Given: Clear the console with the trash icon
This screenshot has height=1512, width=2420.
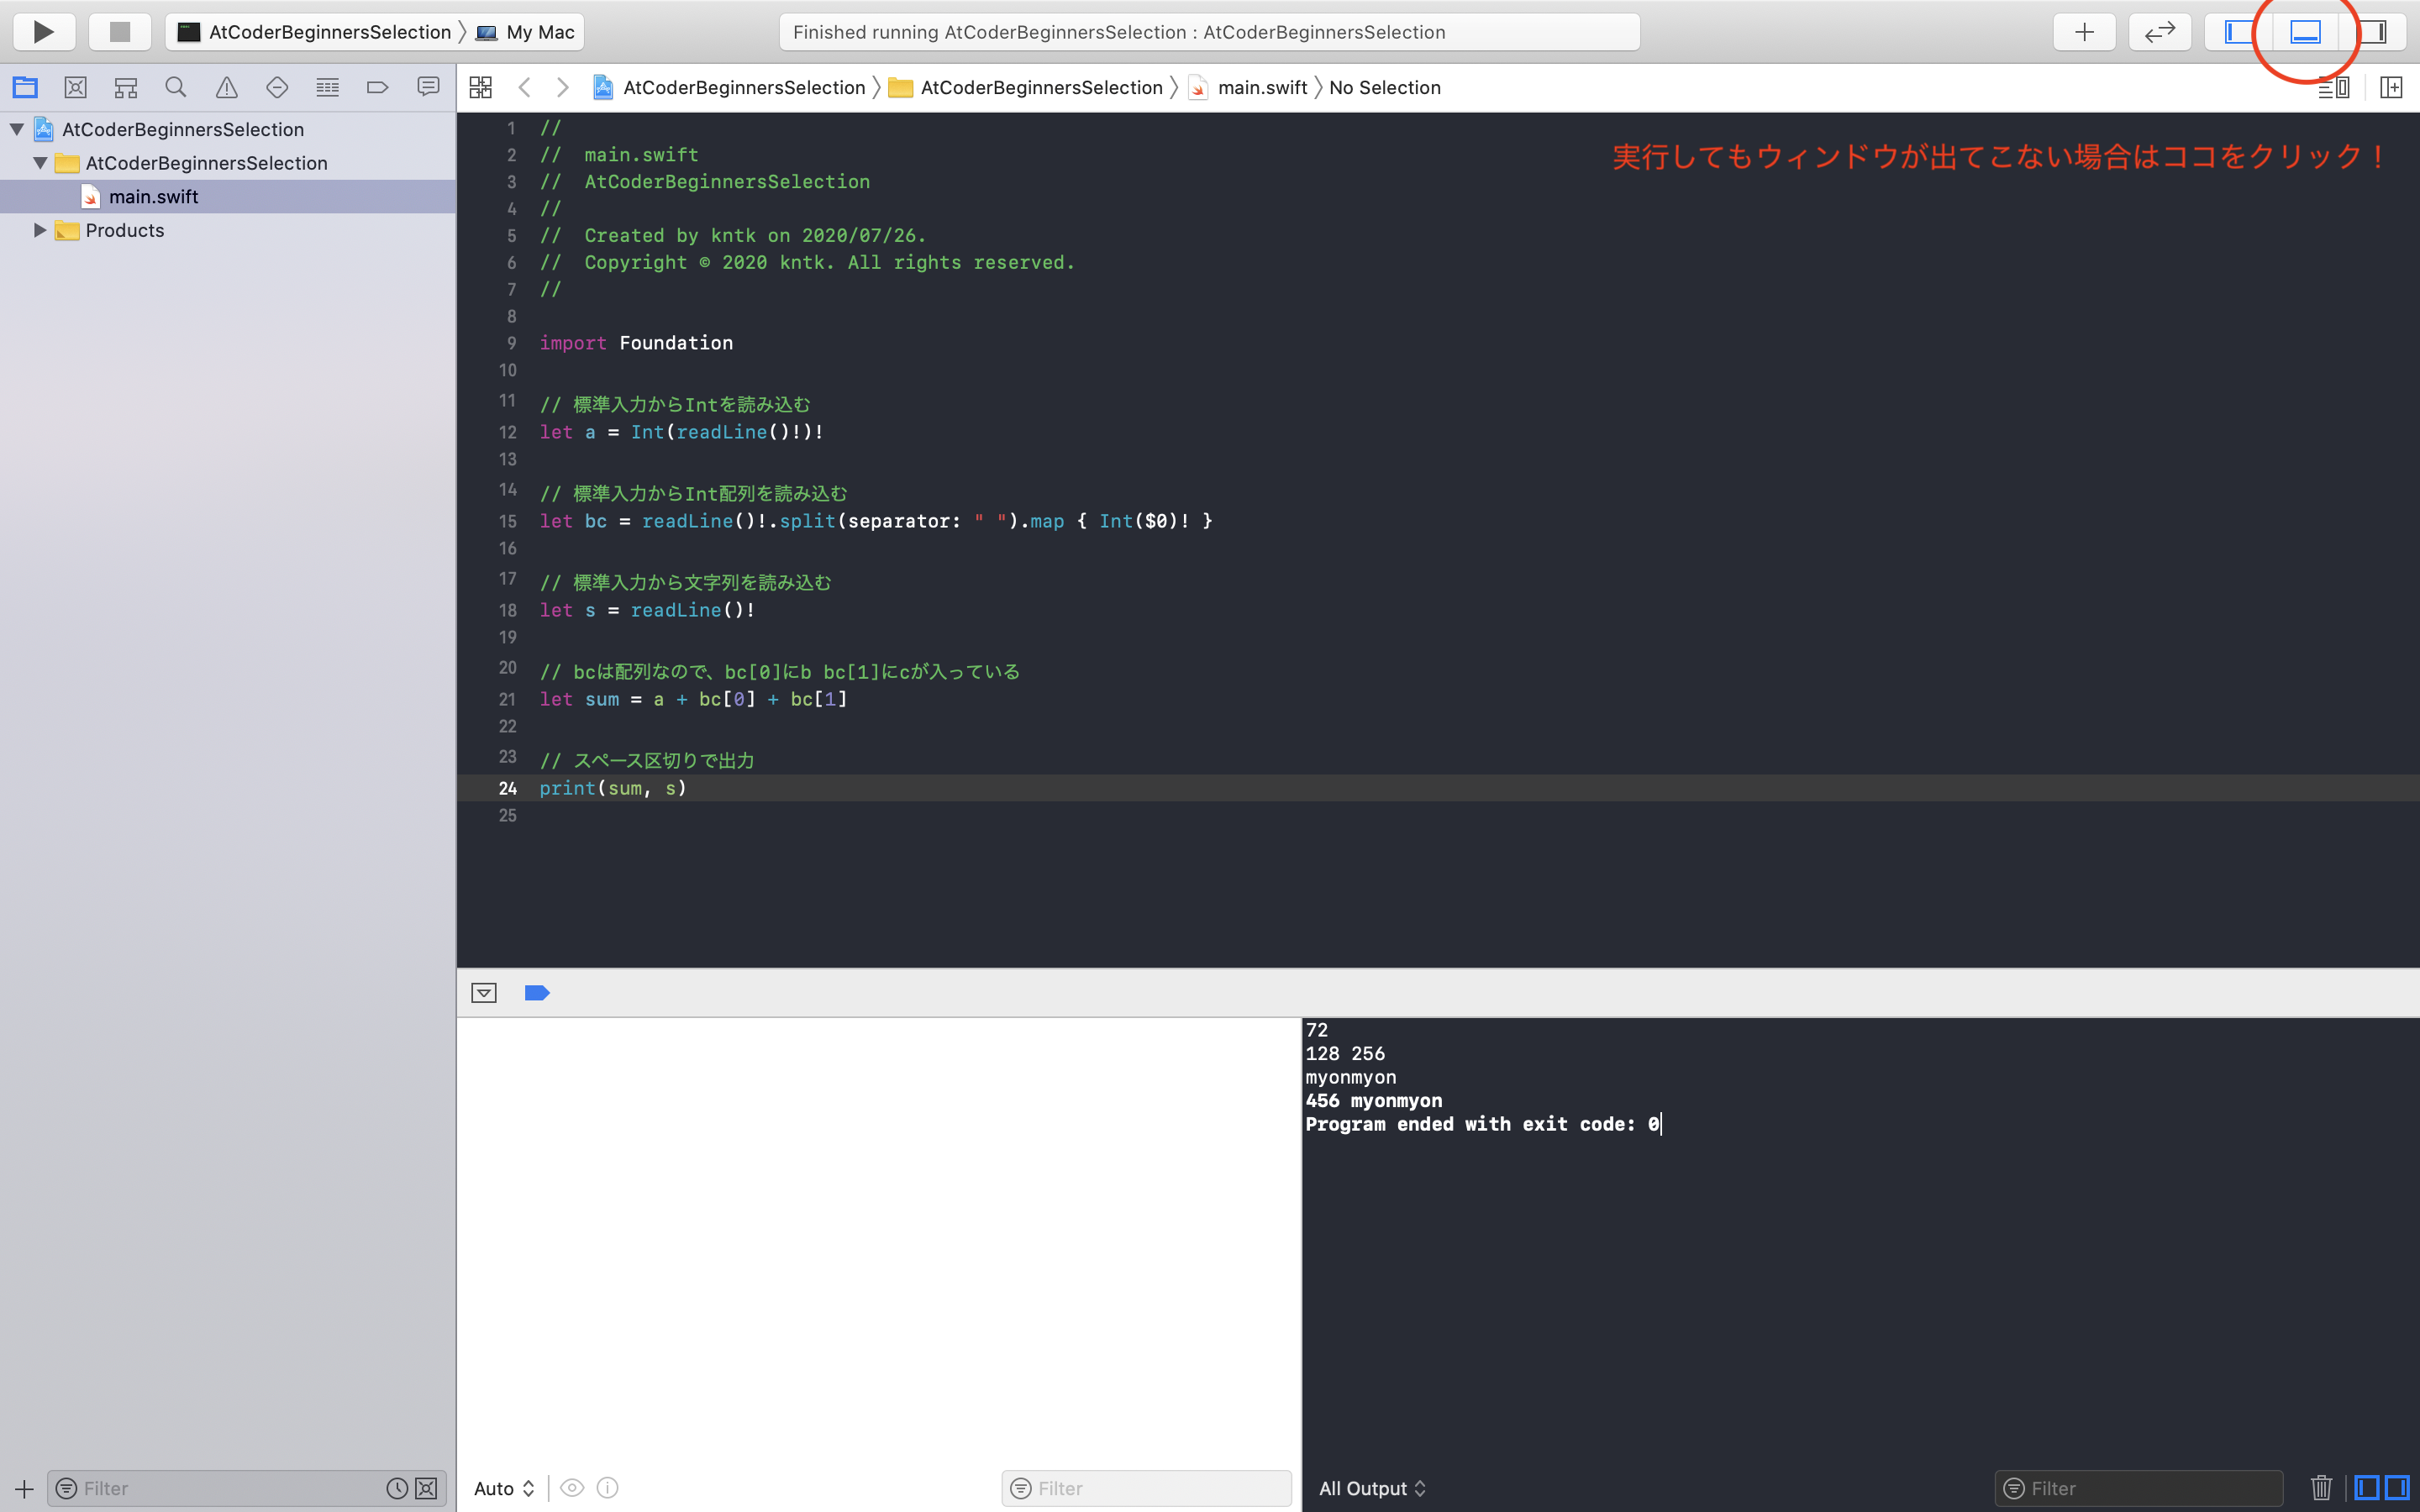Looking at the screenshot, I should click(x=2321, y=1488).
